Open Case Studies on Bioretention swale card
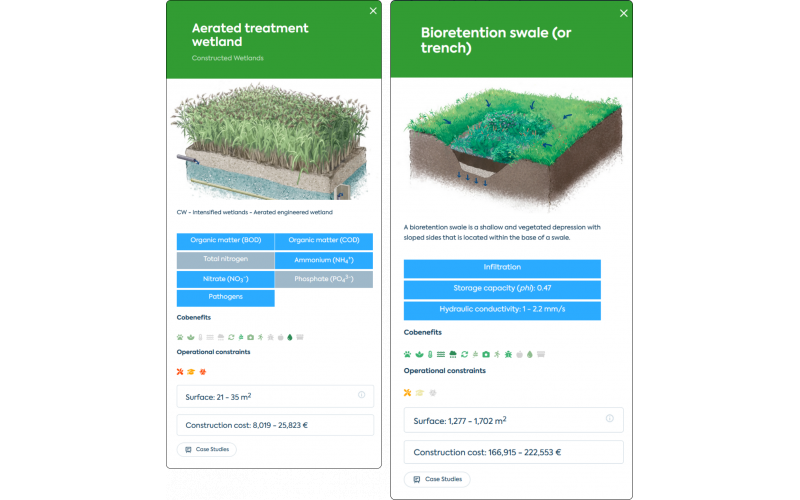The width and height of the screenshot is (800, 500). point(437,479)
